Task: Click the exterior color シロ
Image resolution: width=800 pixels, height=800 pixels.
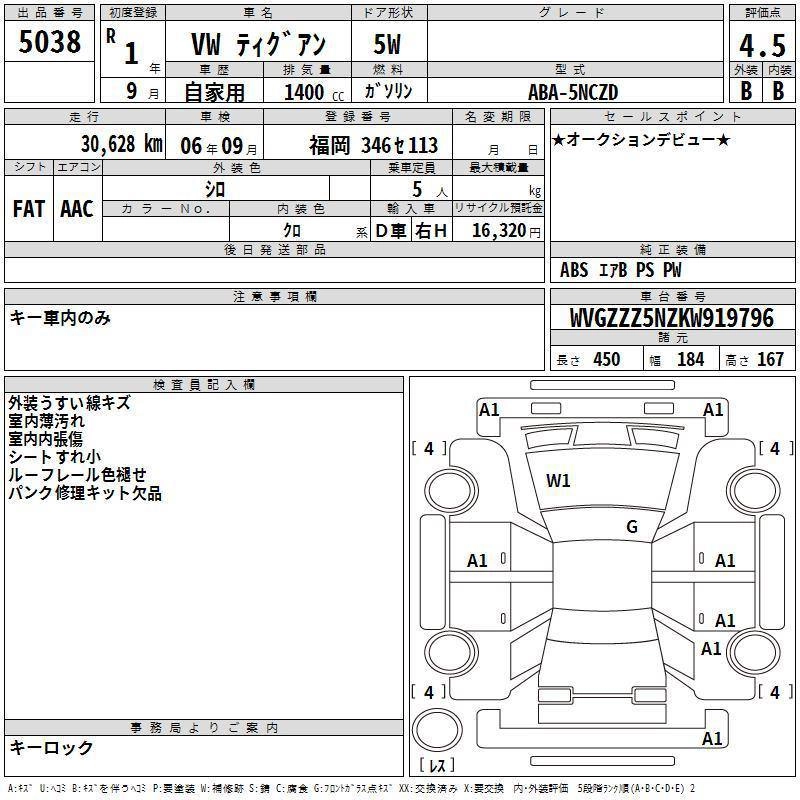Action: [x=215, y=189]
